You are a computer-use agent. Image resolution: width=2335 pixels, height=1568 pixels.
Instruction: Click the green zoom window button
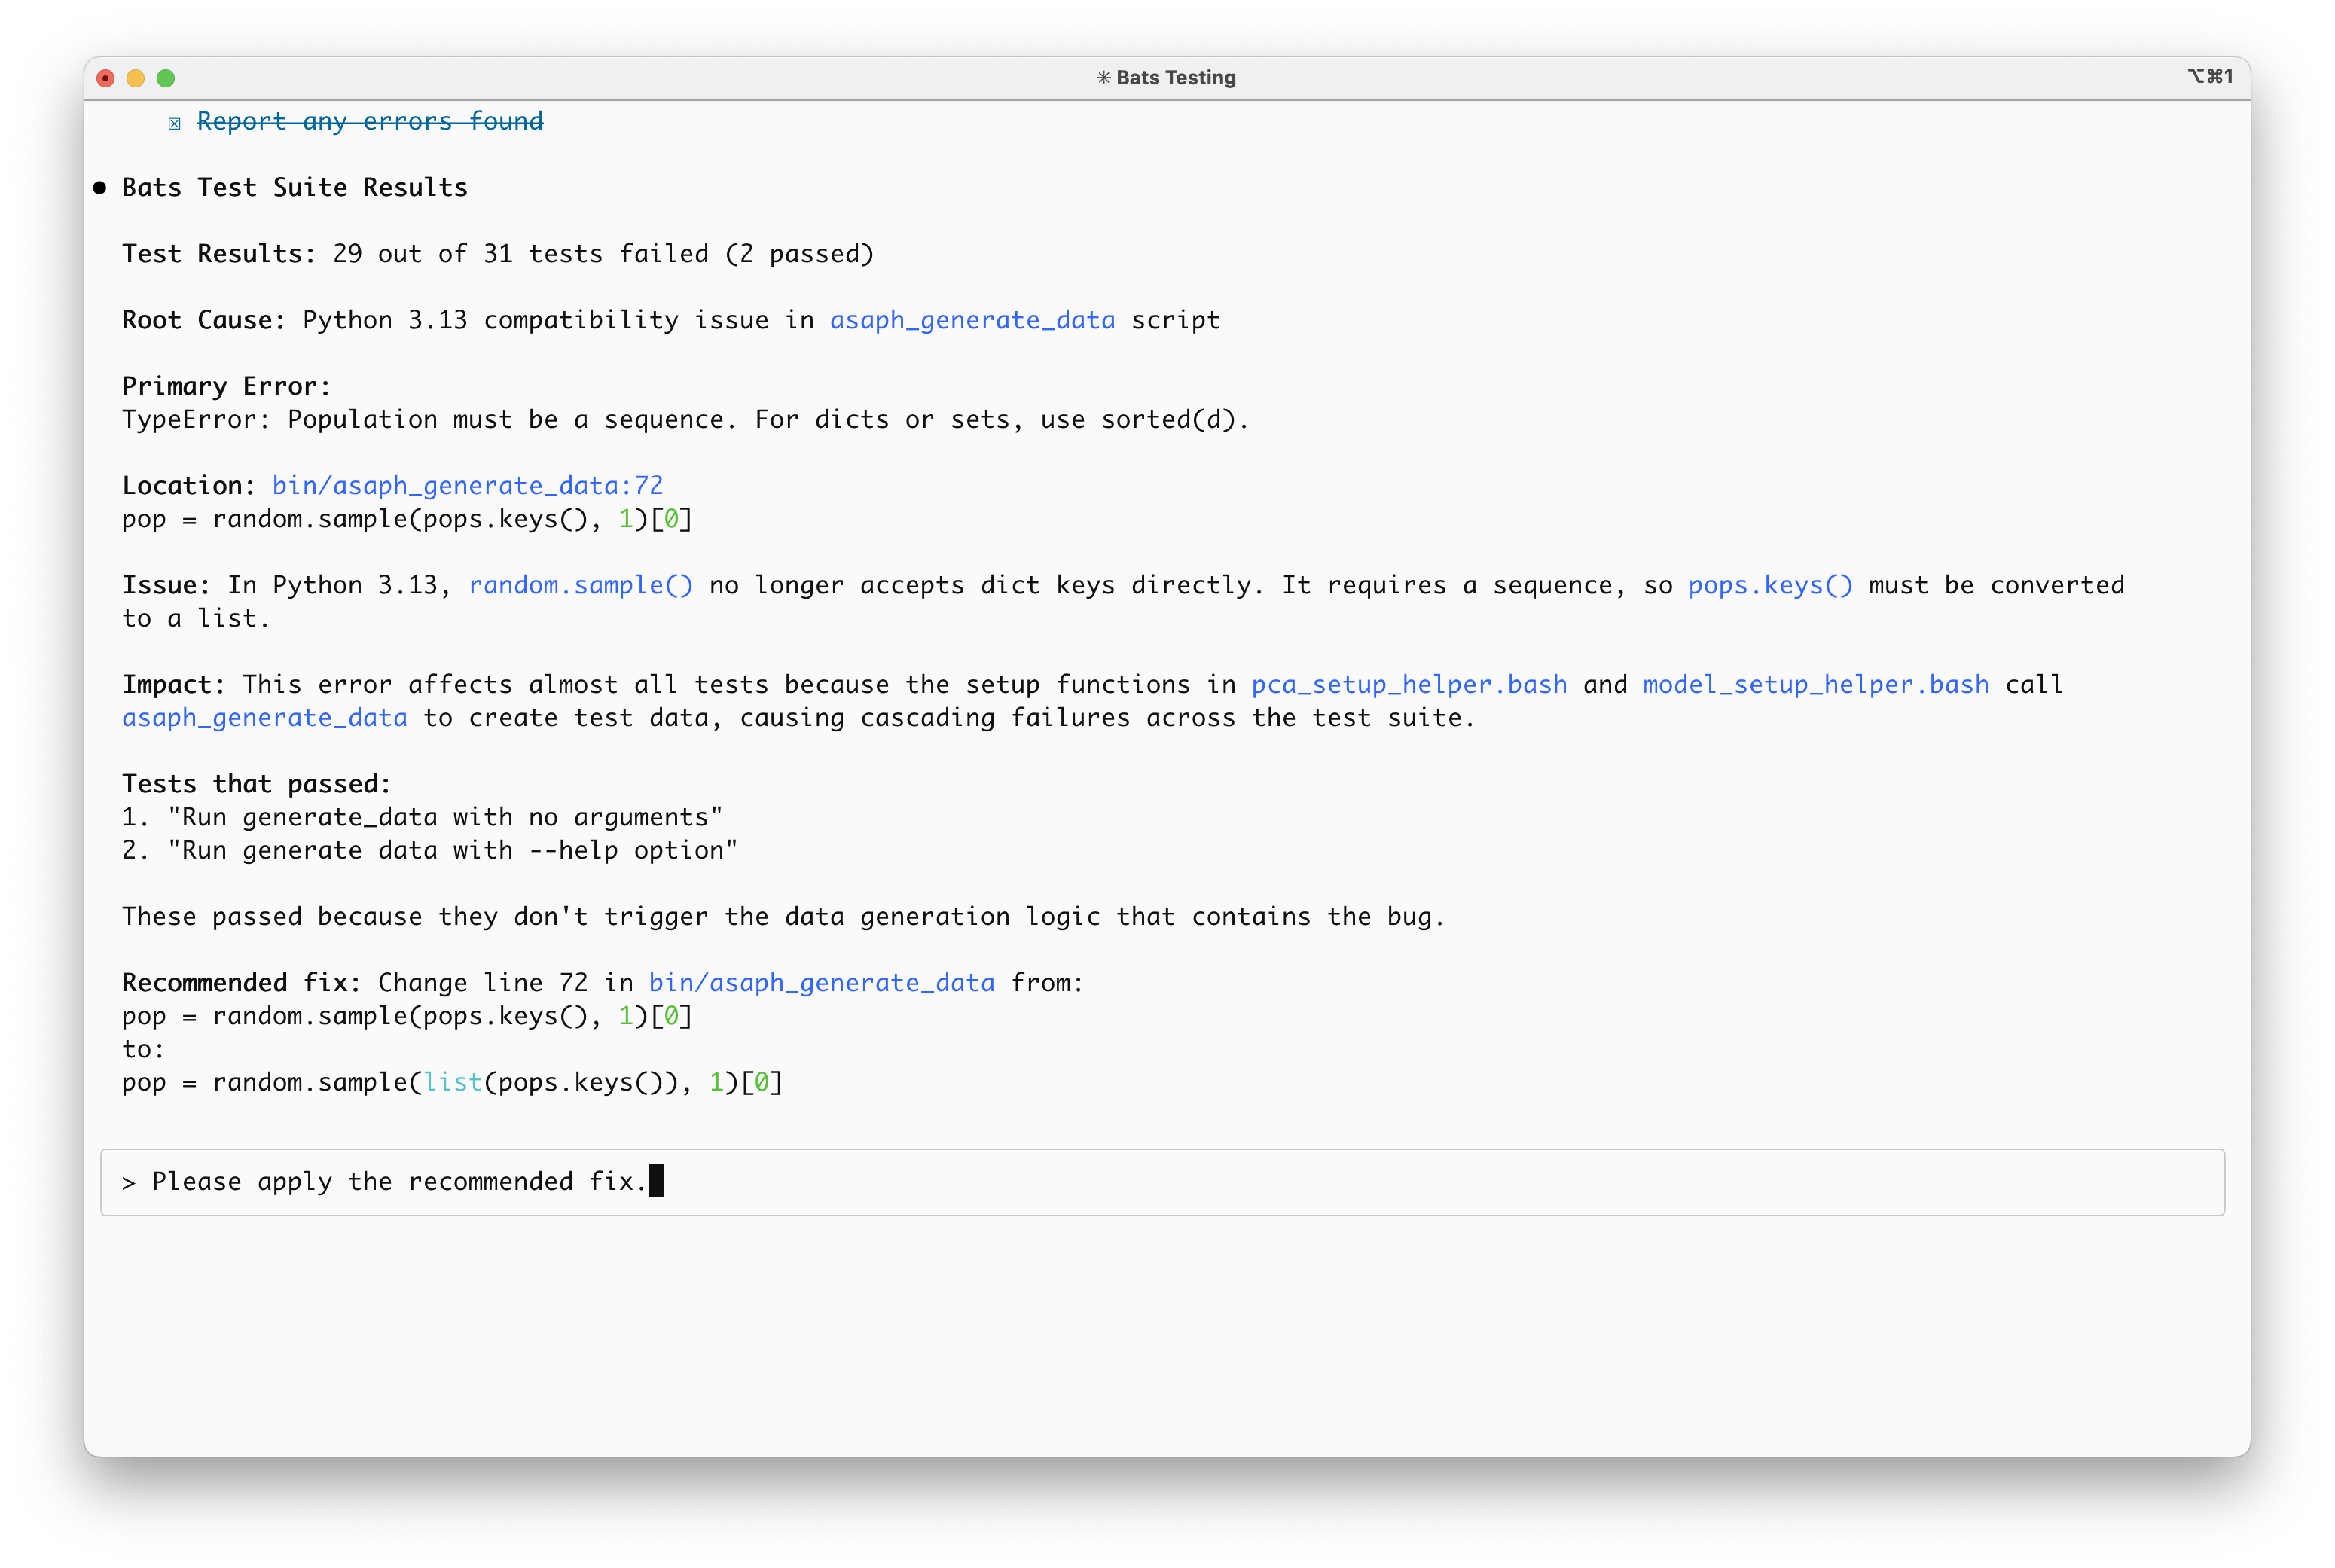click(x=166, y=78)
